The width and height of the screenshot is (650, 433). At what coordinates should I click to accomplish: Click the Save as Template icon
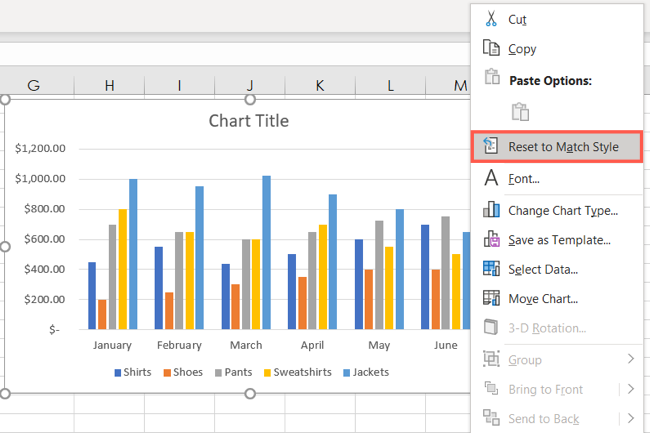(491, 239)
